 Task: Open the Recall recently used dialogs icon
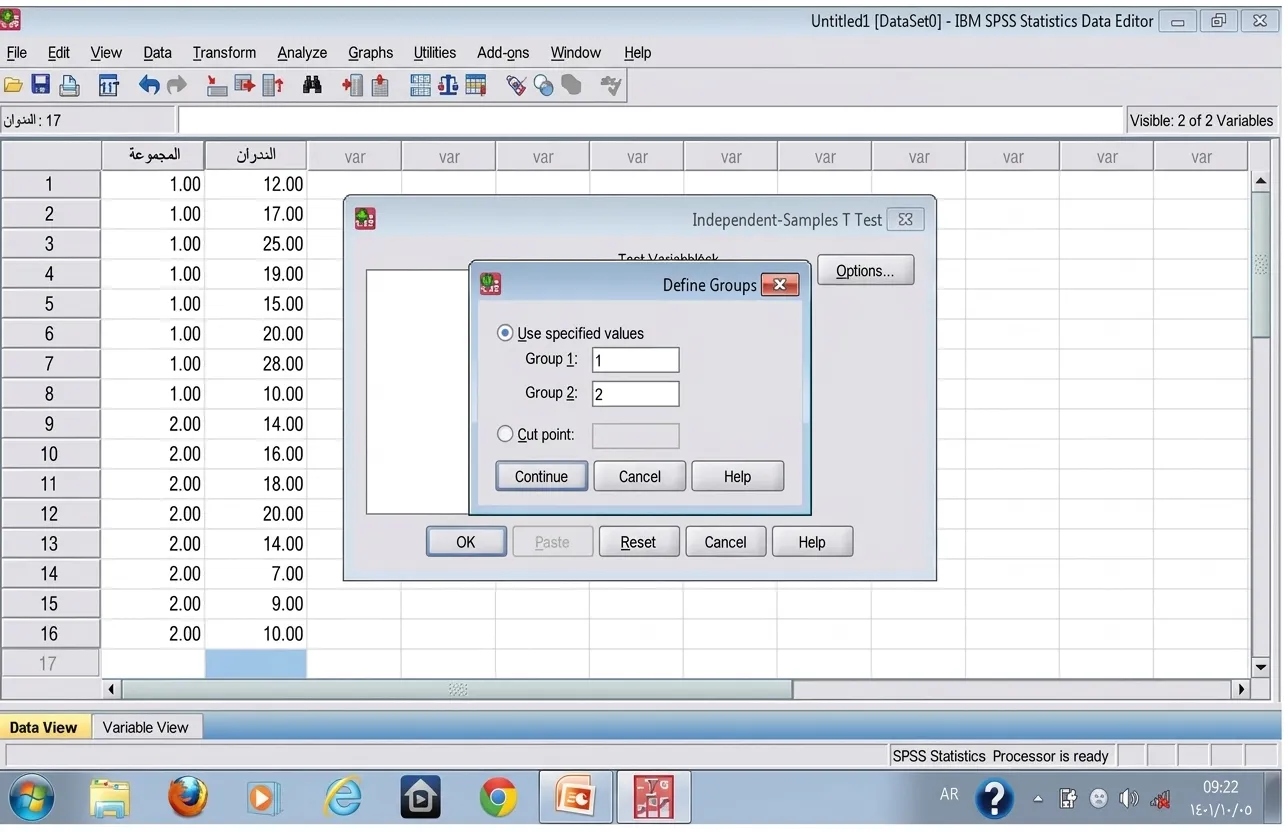tap(108, 86)
